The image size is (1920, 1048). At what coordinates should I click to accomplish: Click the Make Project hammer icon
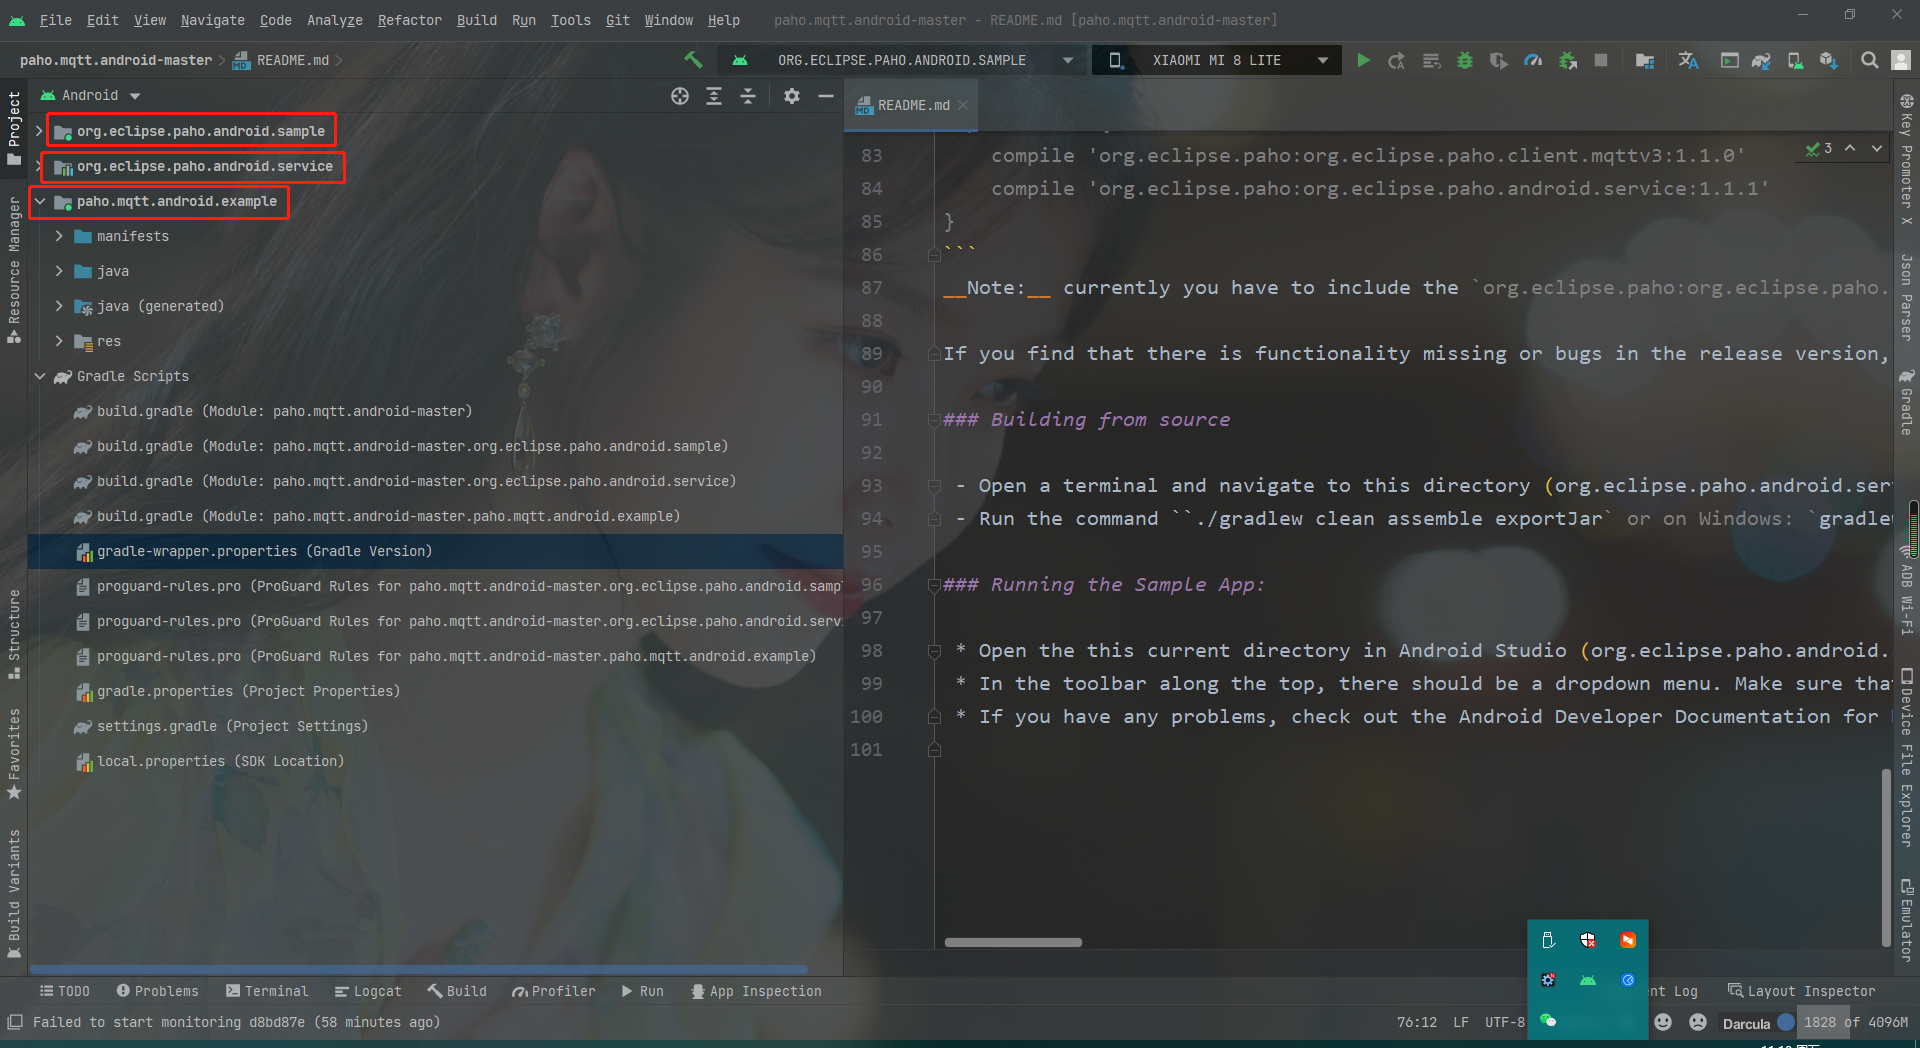[x=693, y=60]
